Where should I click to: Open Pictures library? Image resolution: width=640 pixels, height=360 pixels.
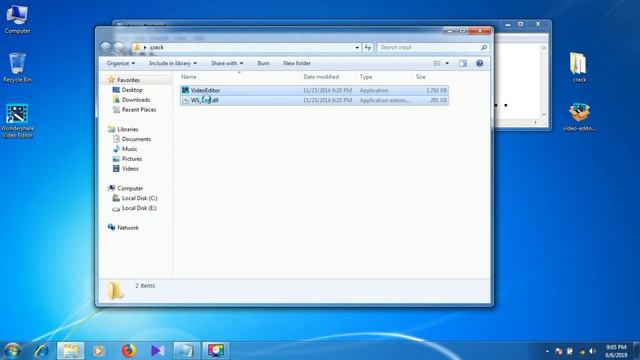[x=132, y=158]
